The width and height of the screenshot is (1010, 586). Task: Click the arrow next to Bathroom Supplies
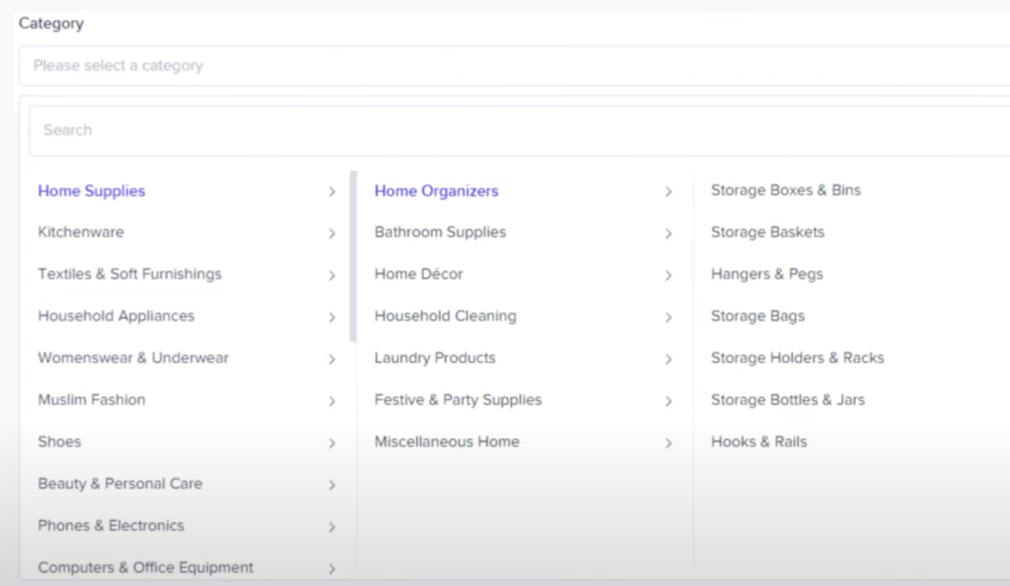[x=669, y=234]
